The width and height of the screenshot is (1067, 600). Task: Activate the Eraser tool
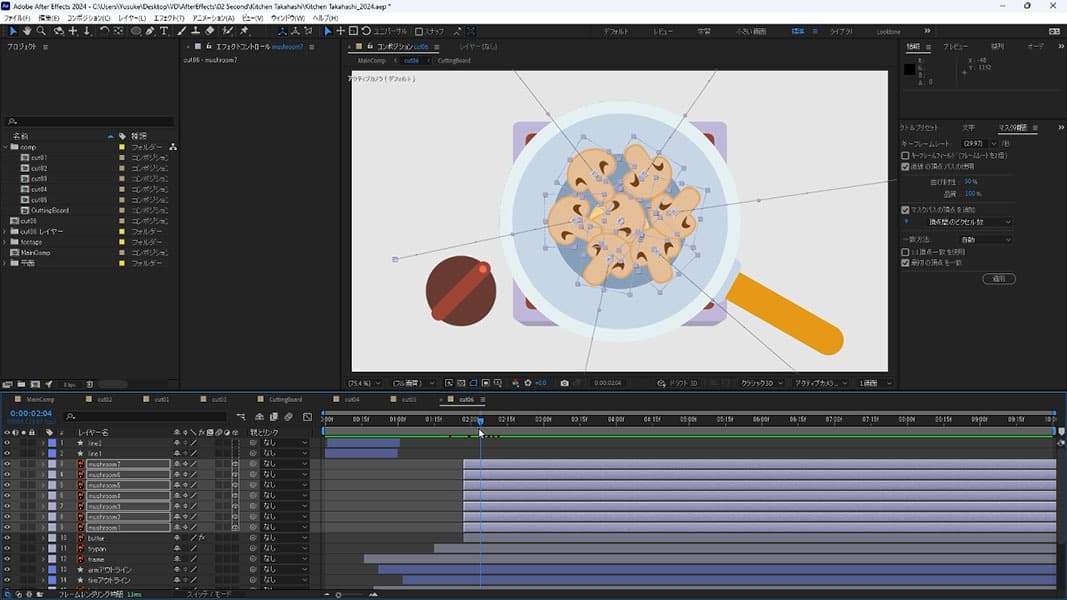209,31
